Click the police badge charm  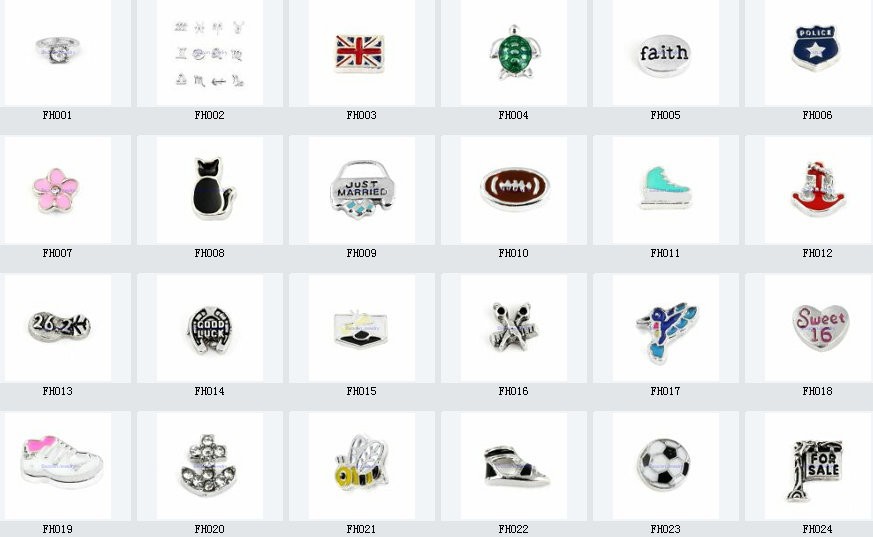pyautogui.click(x=816, y=47)
